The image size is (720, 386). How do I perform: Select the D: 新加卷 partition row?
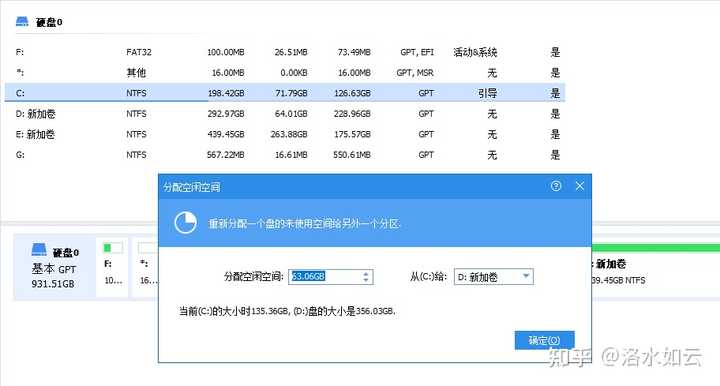point(285,113)
